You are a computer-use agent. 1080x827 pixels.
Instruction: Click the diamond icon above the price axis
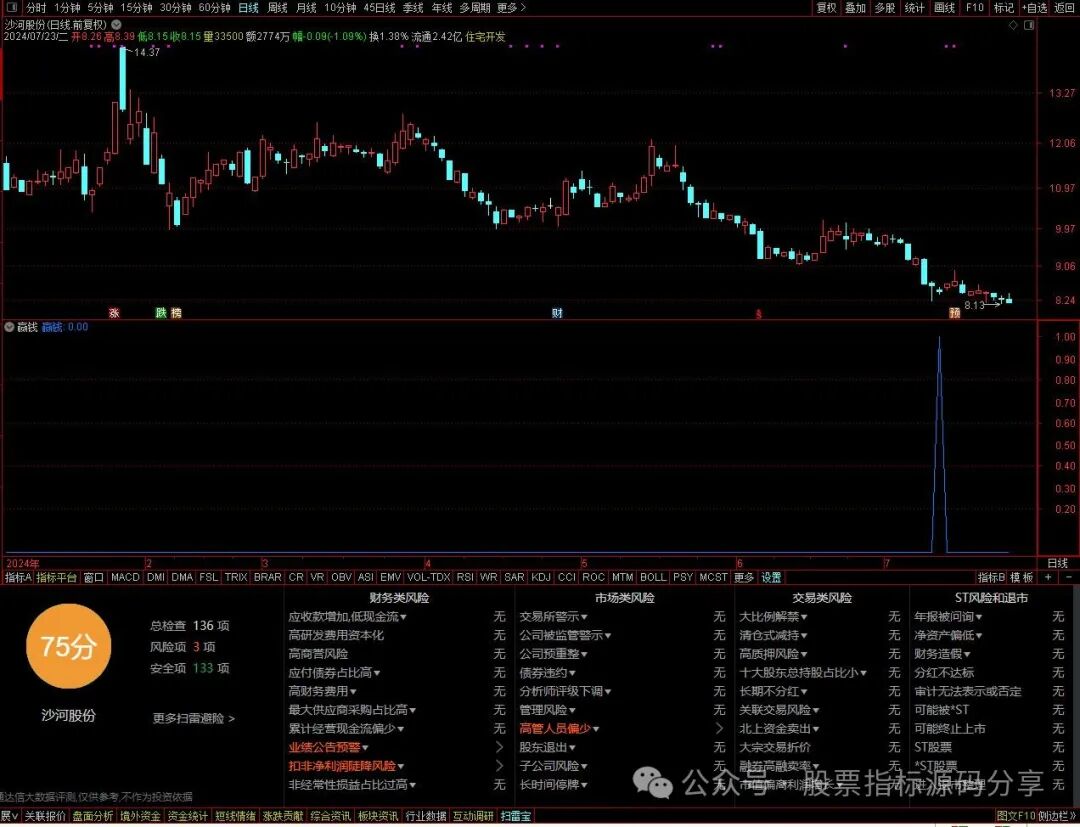click(1013, 25)
